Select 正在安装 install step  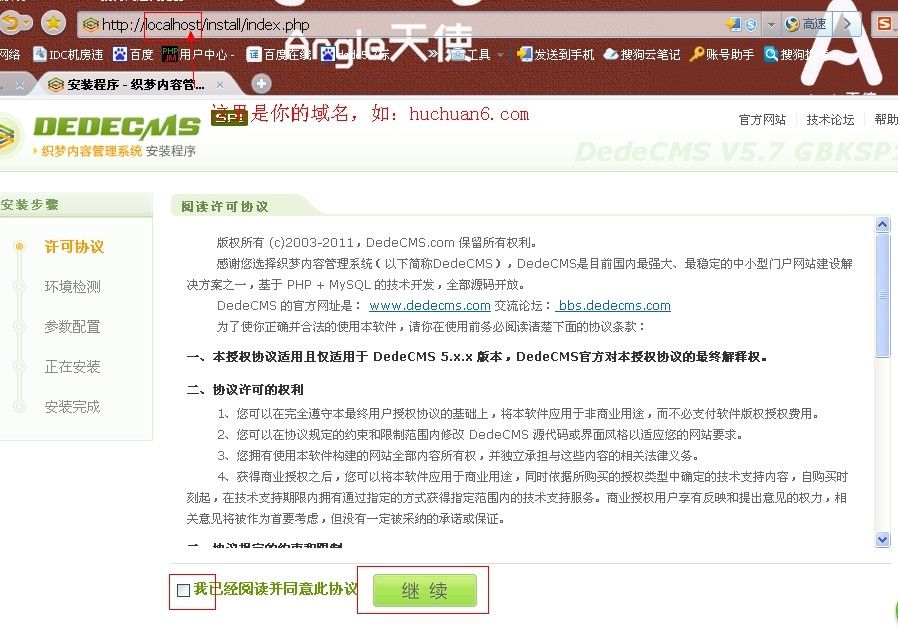point(72,366)
